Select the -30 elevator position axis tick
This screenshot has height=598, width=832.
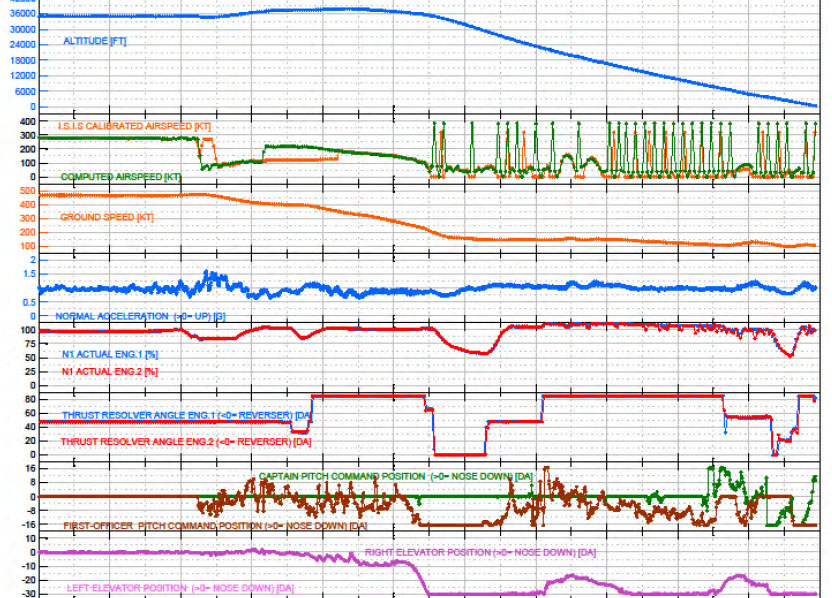click(x=28, y=594)
